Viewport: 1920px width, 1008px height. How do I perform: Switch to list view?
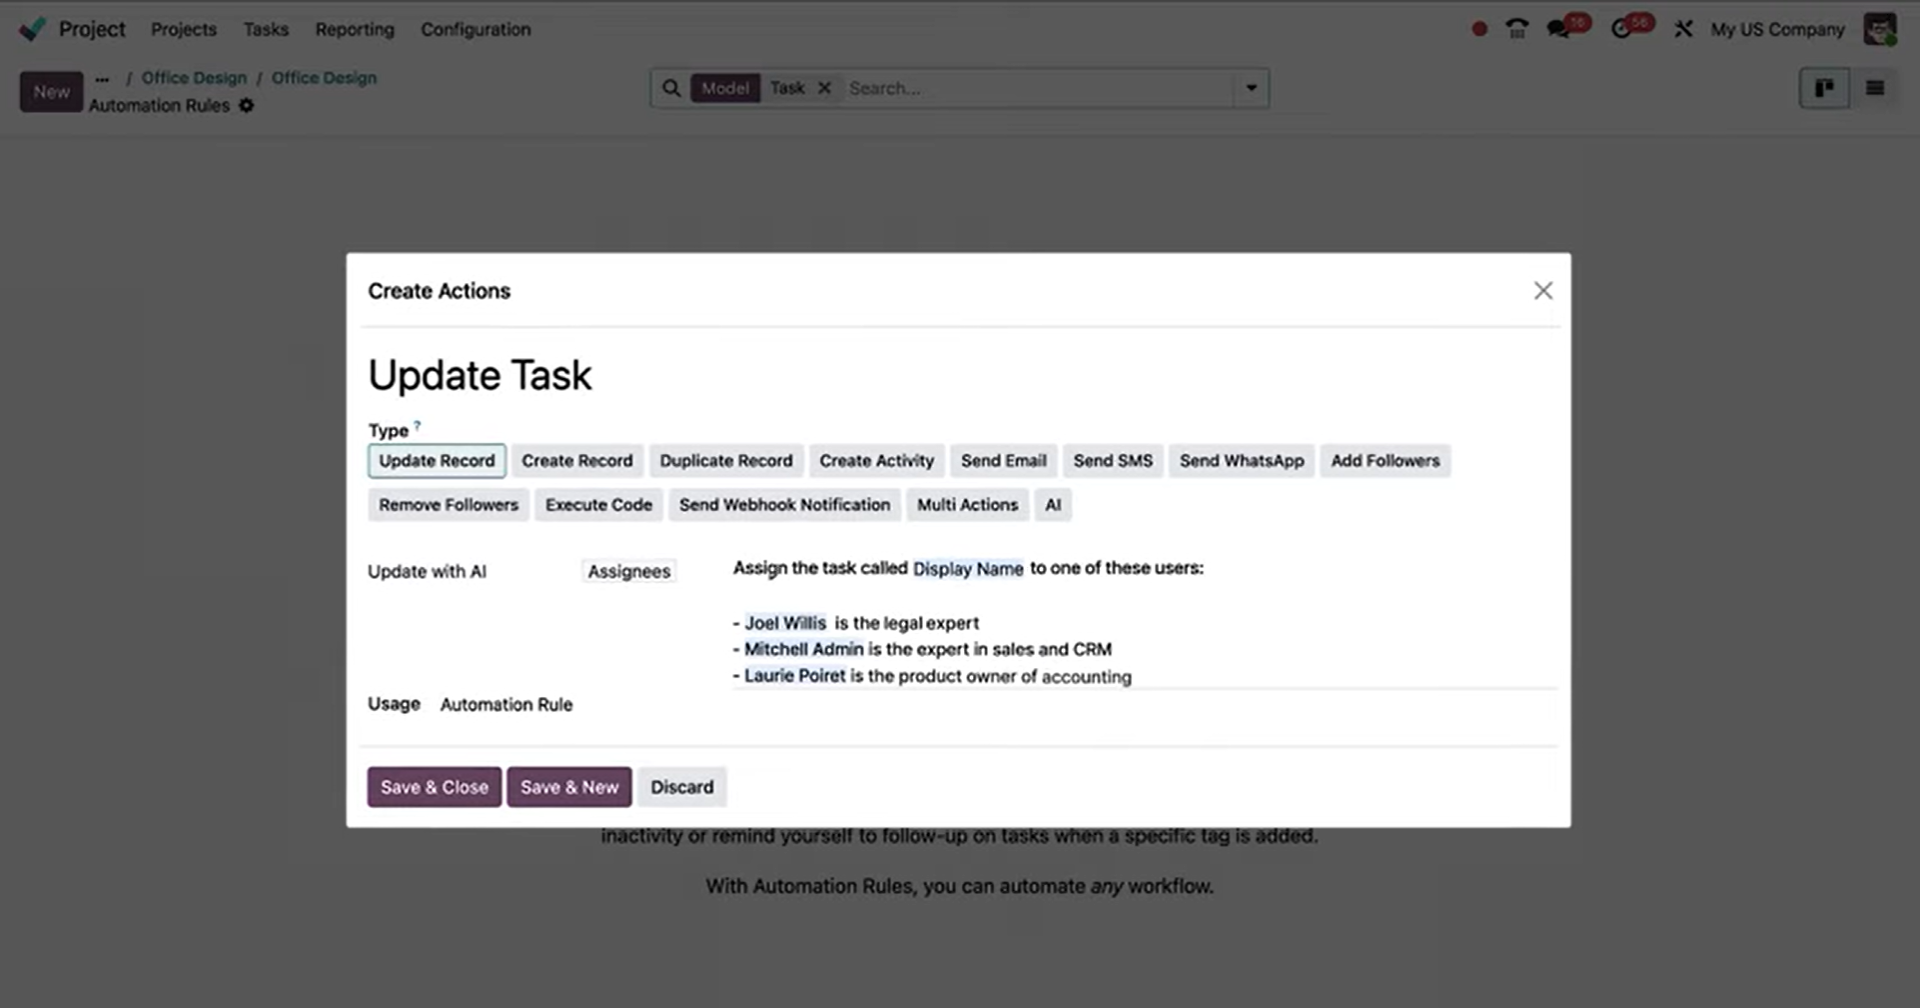click(x=1875, y=88)
